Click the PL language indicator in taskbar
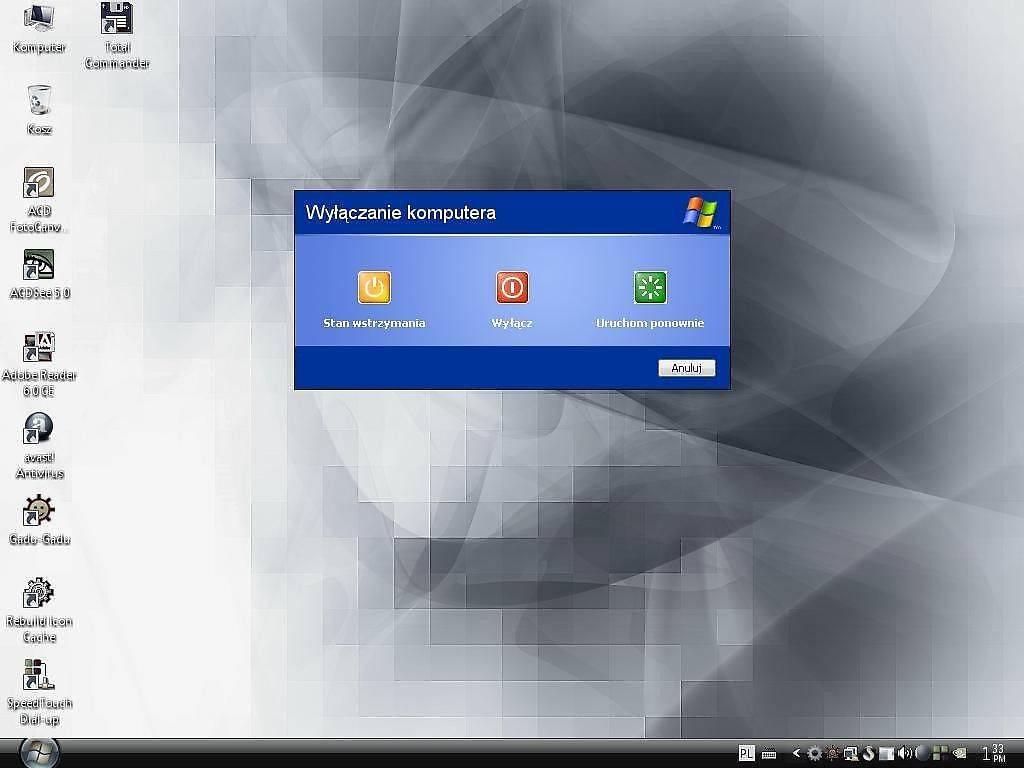The width and height of the screenshot is (1024, 768). [746, 753]
